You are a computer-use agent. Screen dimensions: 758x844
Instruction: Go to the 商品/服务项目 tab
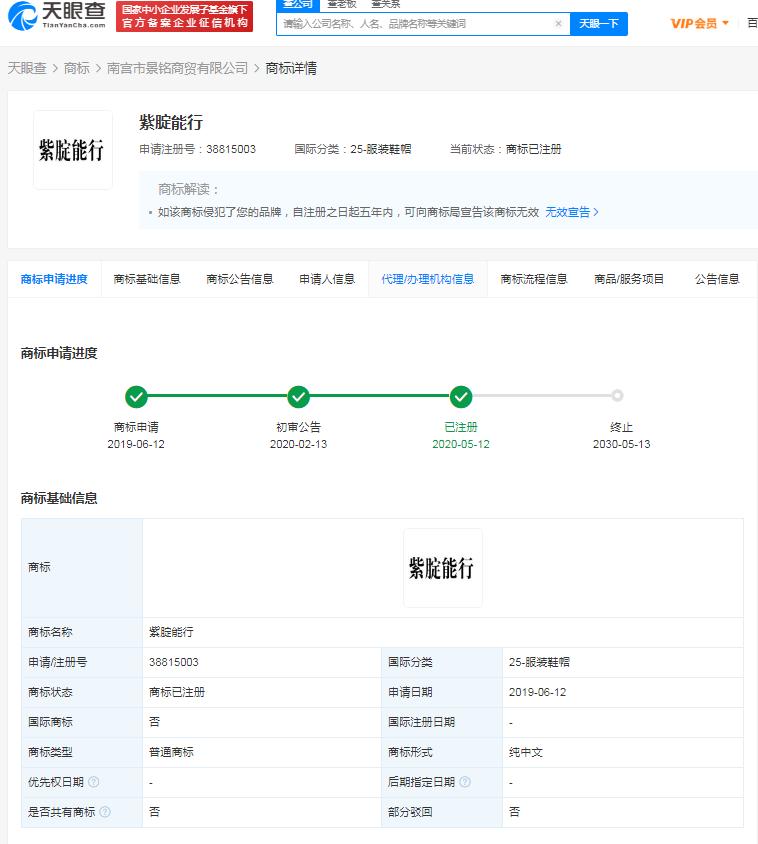point(629,279)
